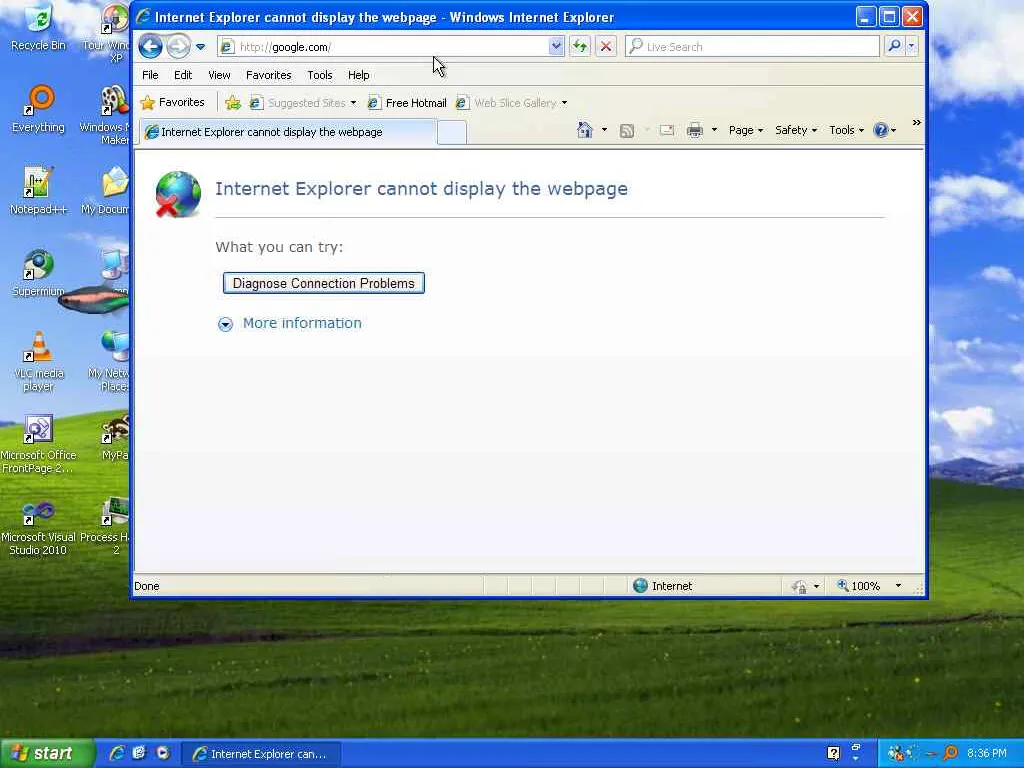Click Show Desktop icon in Quick Launch
This screenshot has width=1024, height=768.
[139, 753]
